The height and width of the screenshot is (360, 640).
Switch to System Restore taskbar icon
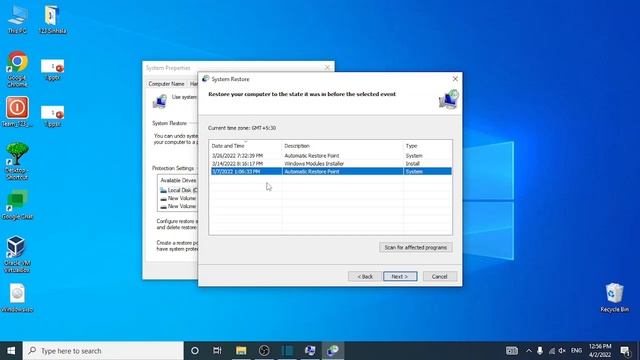(333, 351)
